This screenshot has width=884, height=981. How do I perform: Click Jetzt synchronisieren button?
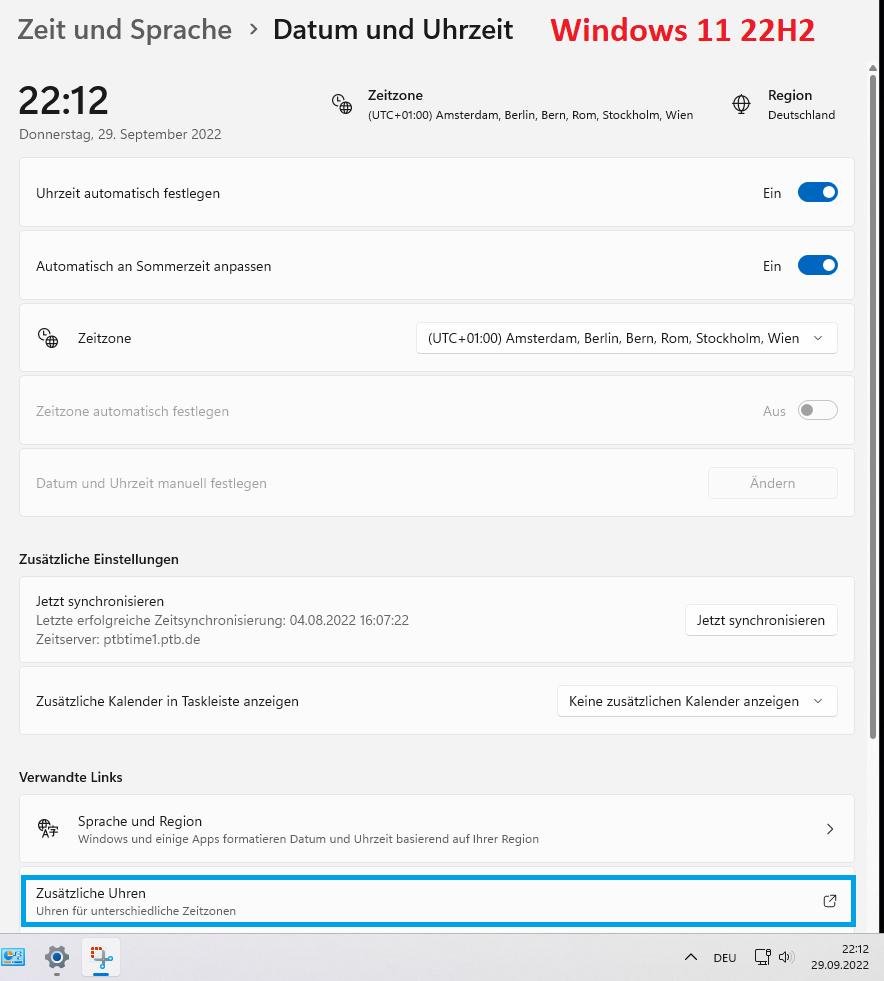(761, 620)
